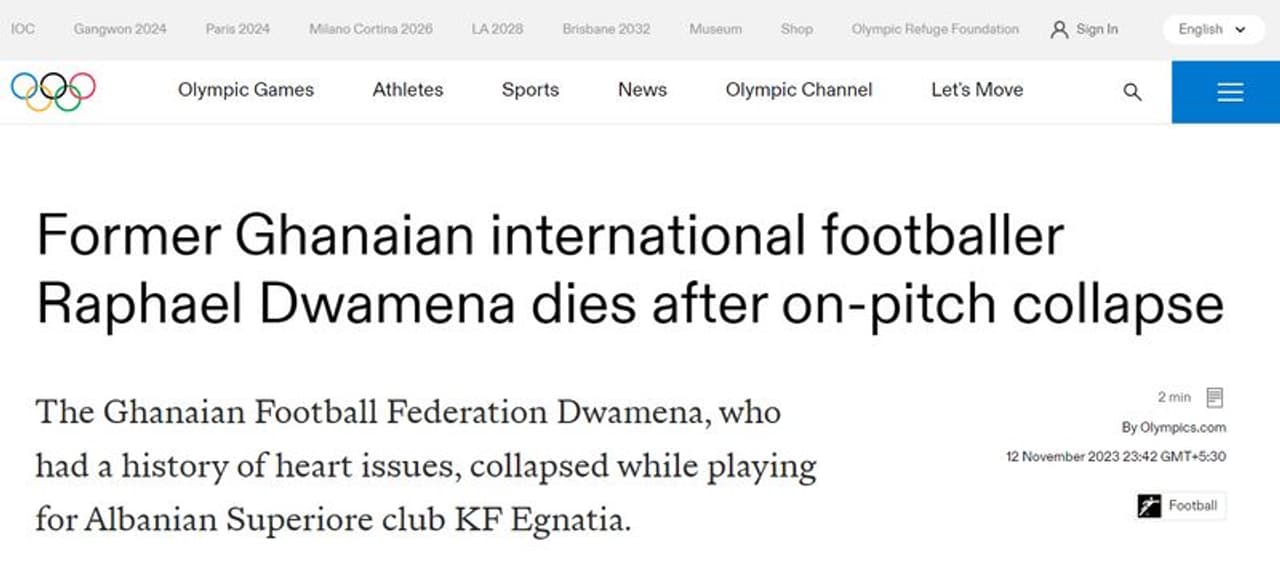Screen dimensions: 1280x574
Task: Open the search magnifier icon
Action: pyautogui.click(x=1132, y=92)
